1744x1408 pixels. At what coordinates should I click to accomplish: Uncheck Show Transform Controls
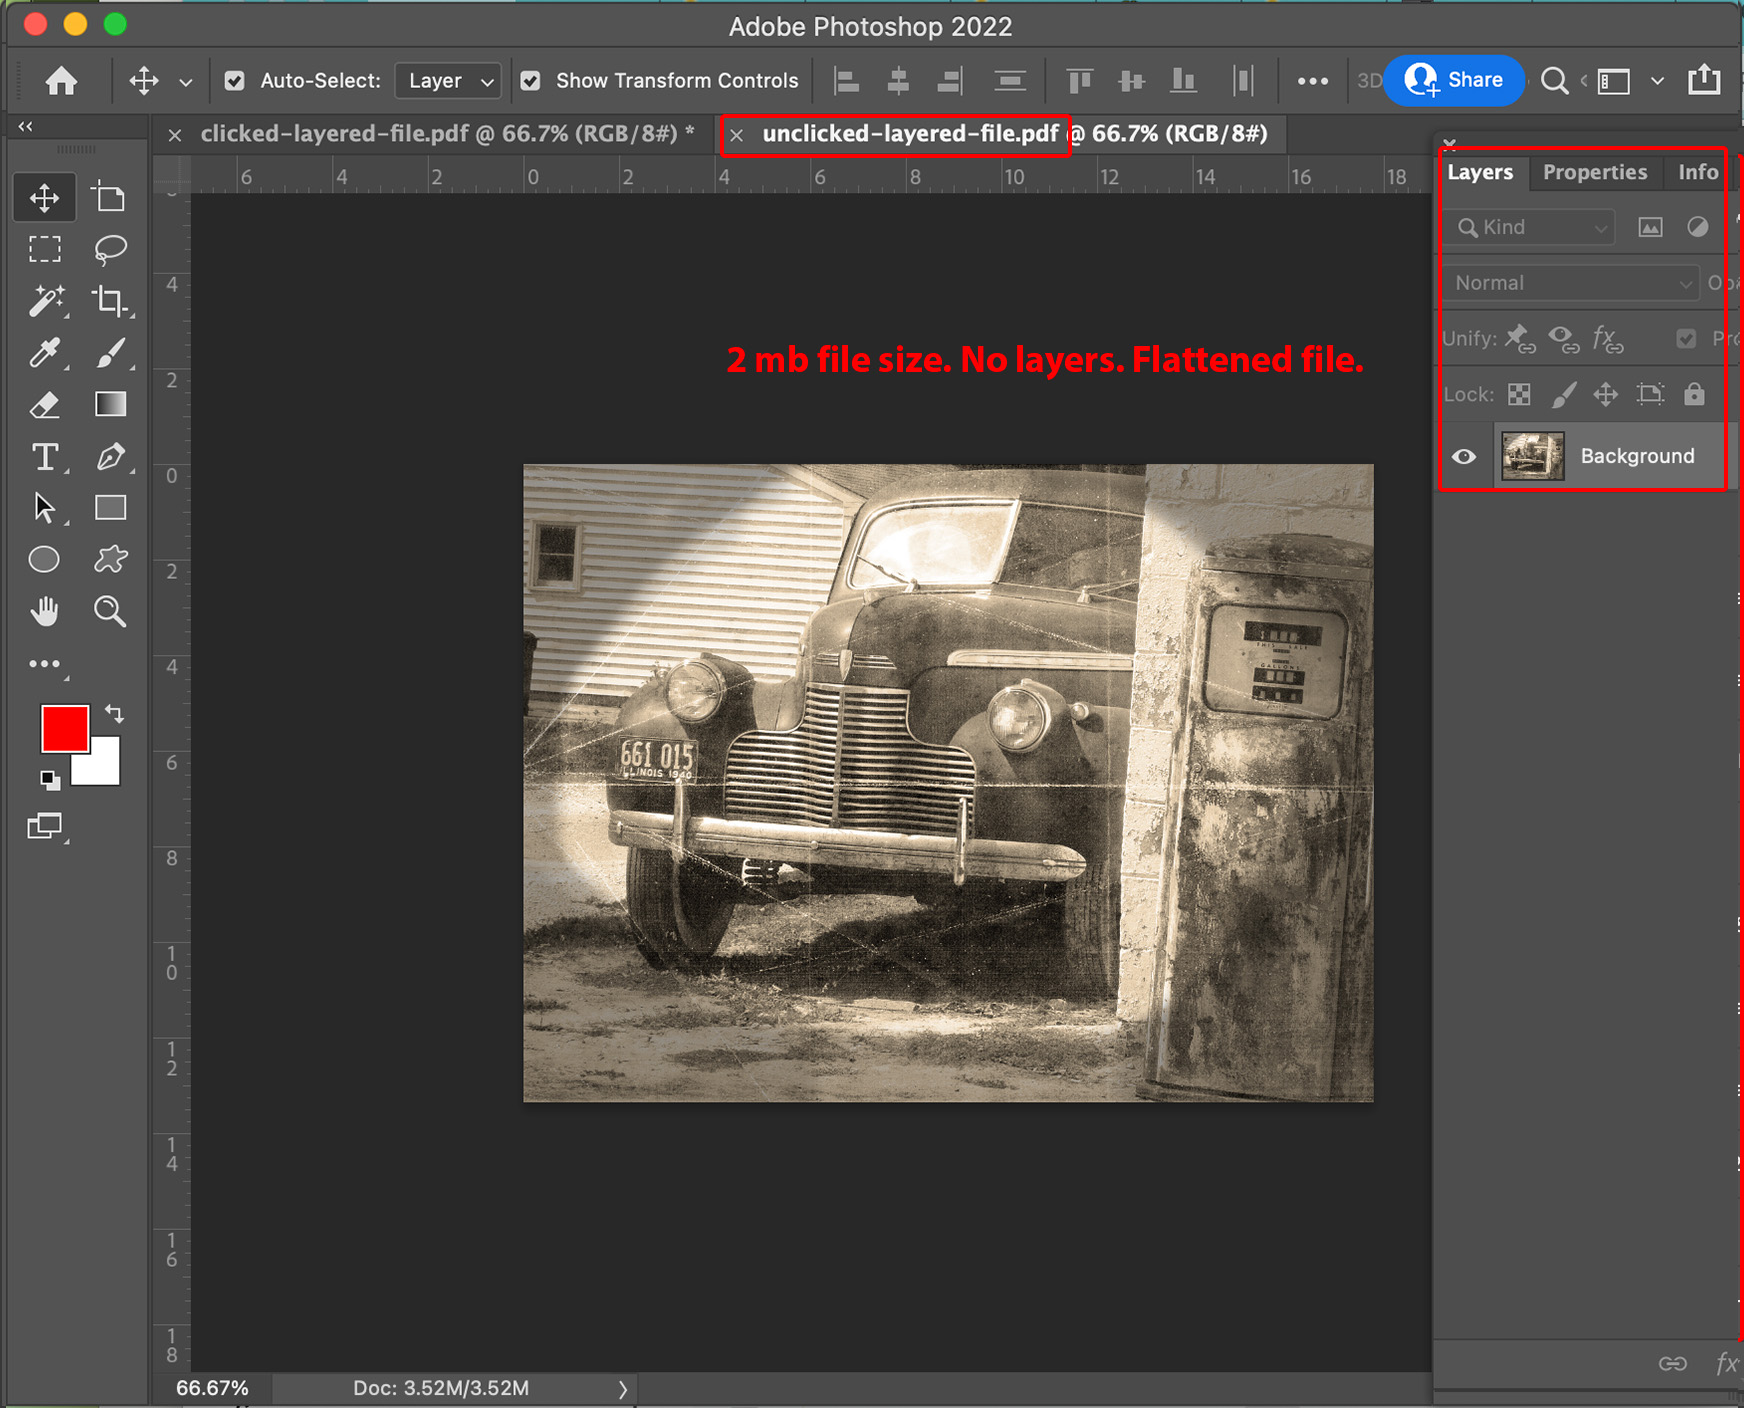(x=530, y=81)
